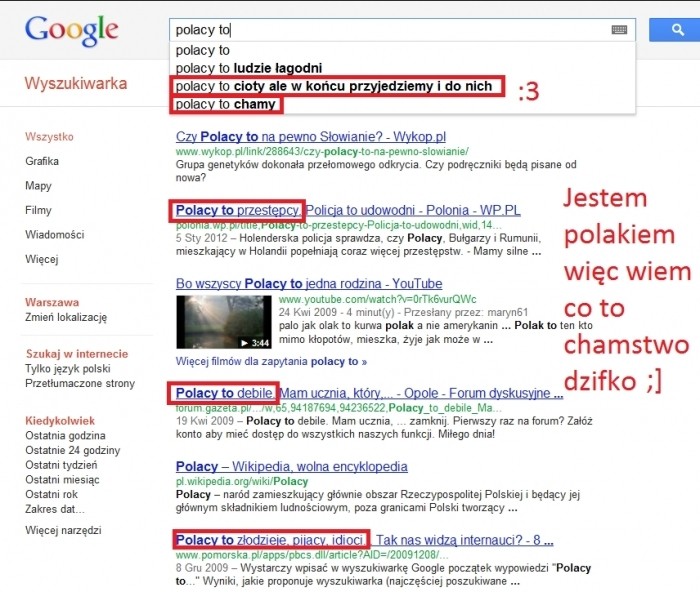
Task: Click 'Więcej filmów dla zapytania polacy to'
Action: (271, 361)
